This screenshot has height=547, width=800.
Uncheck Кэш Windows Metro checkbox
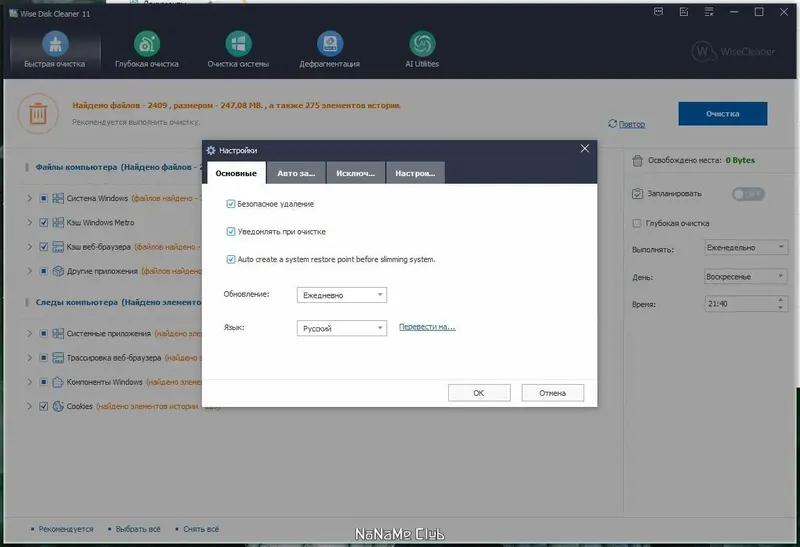(x=43, y=222)
